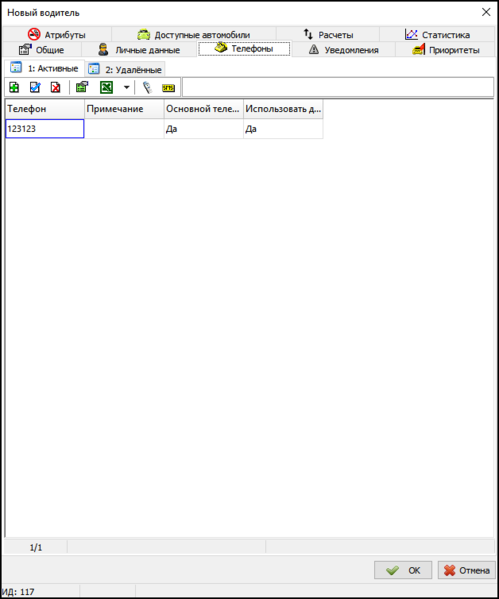499x599 pixels.
Task: Open the Статистика tab
Action: pyautogui.click(x=437, y=35)
